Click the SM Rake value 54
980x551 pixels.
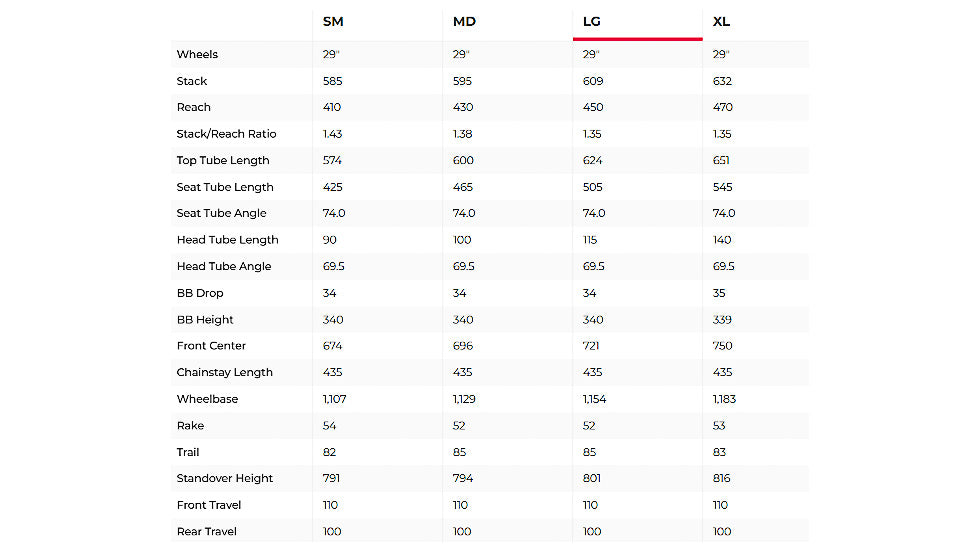tap(330, 425)
